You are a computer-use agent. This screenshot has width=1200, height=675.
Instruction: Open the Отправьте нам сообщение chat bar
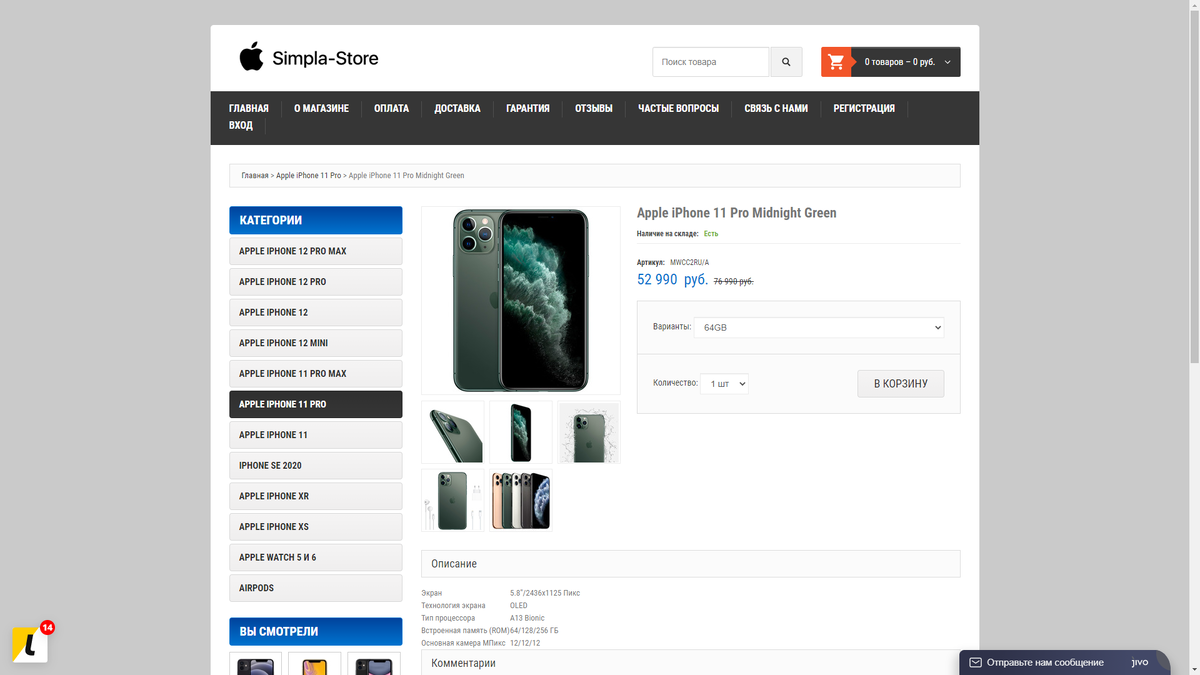click(x=1045, y=663)
